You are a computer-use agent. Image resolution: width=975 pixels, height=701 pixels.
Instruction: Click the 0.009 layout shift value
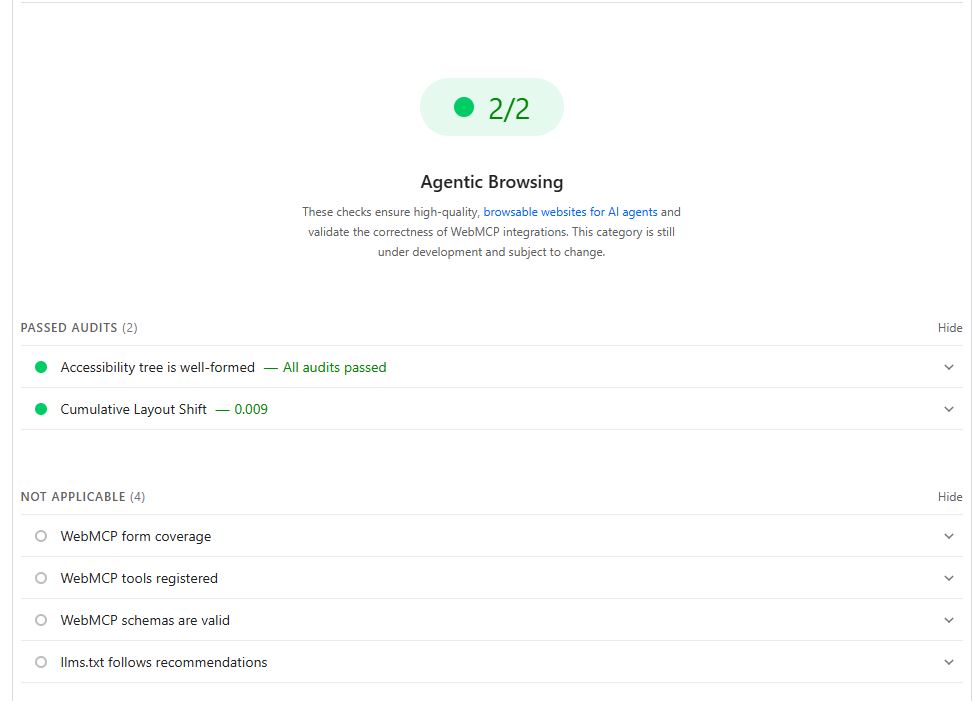click(251, 409)
